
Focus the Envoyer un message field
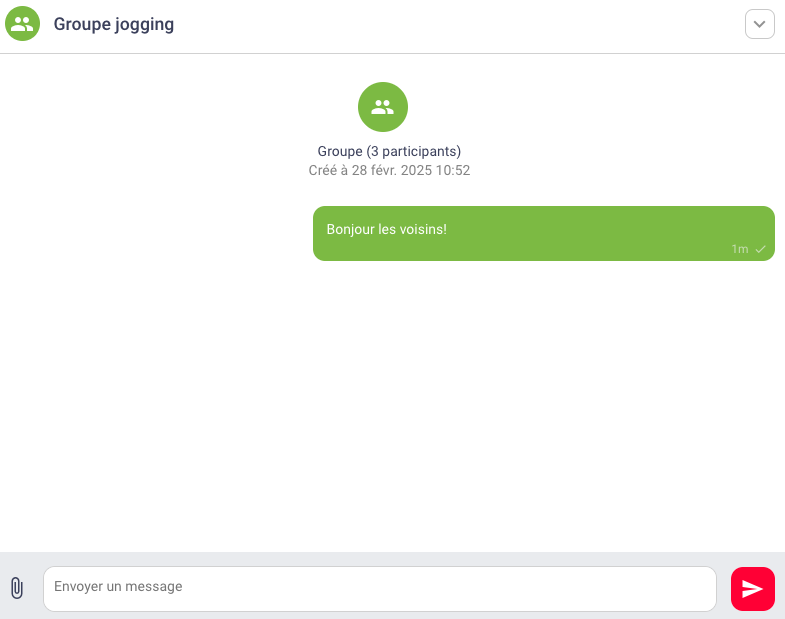coord(380,589)
